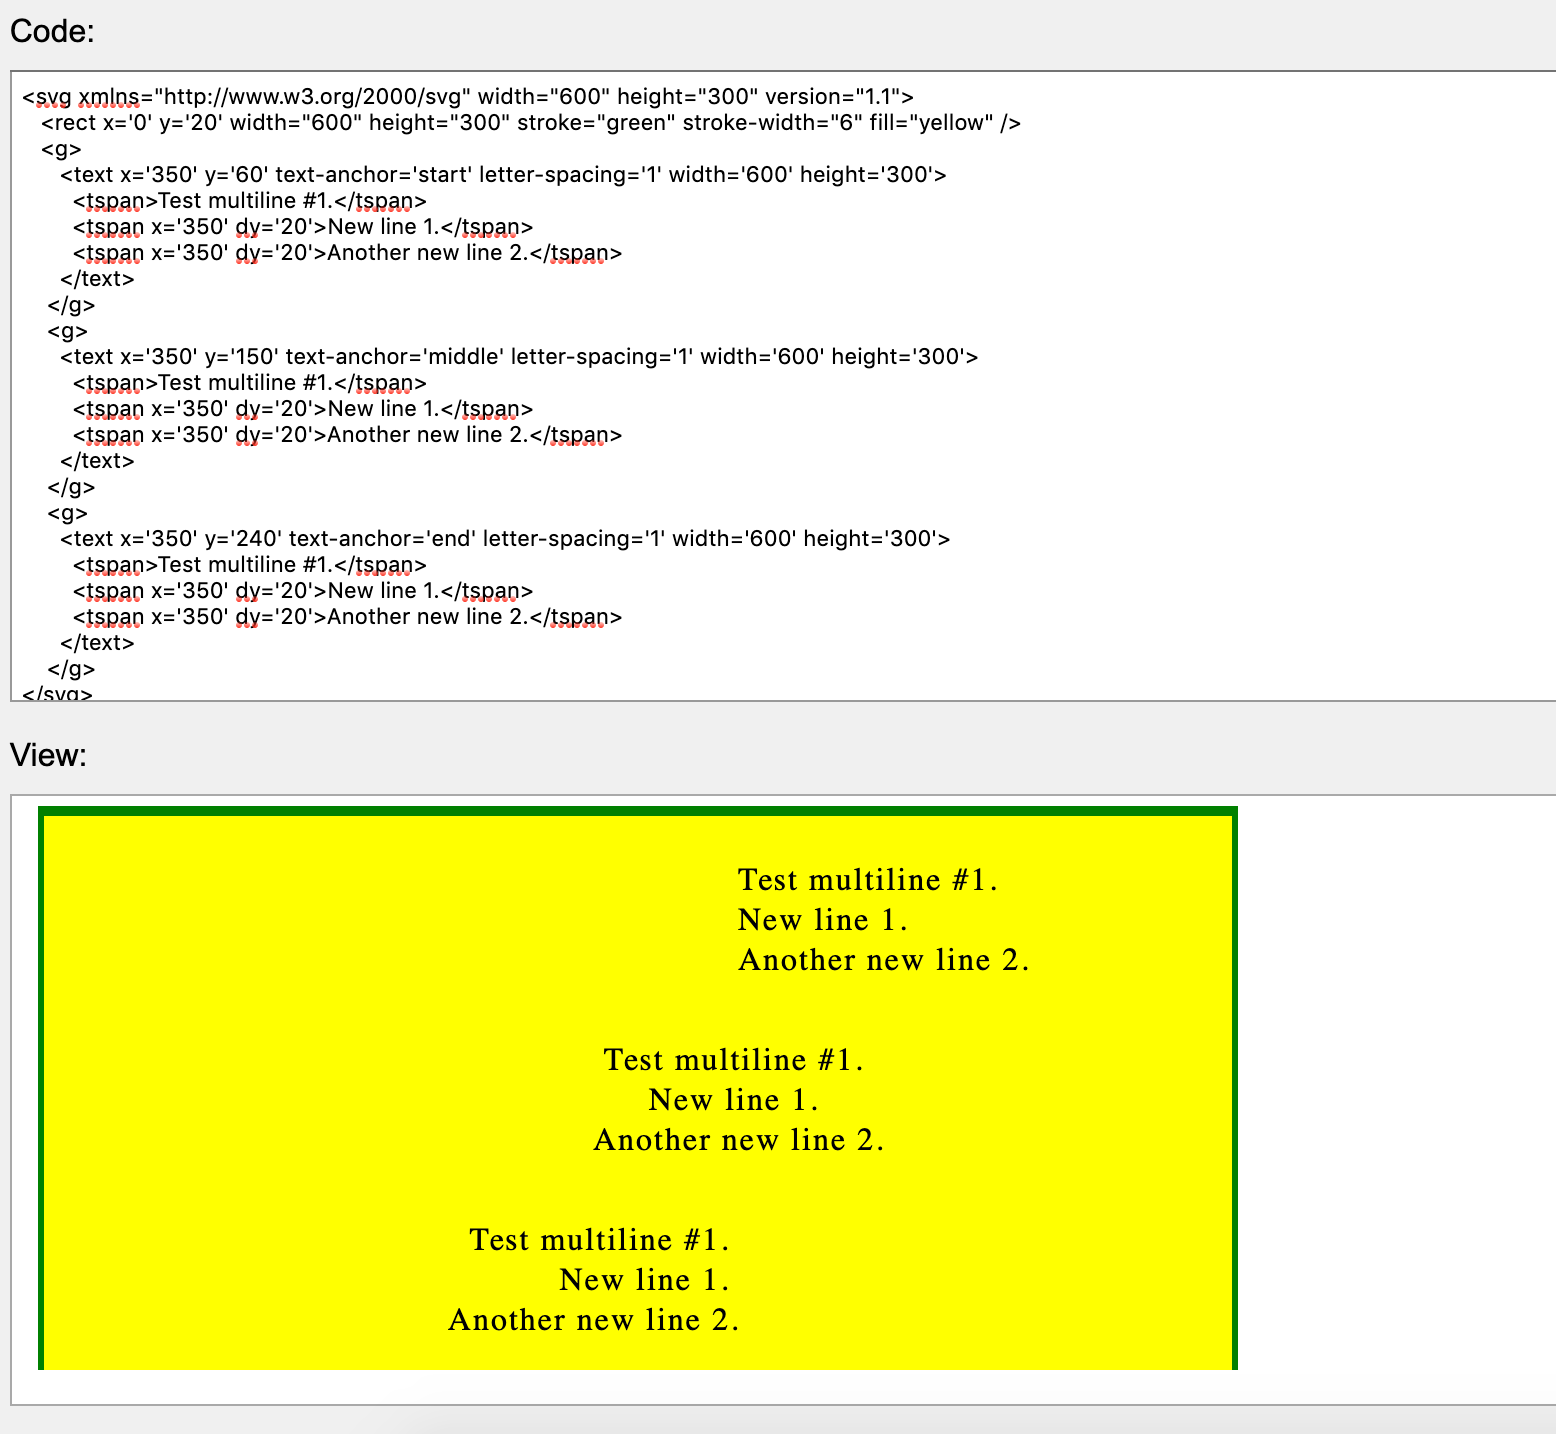Click the bottom 'Another new line 2.' rendered text
Image resolution: width=1556 pixels, height=1434 pixels.
tap(594, 1320)
